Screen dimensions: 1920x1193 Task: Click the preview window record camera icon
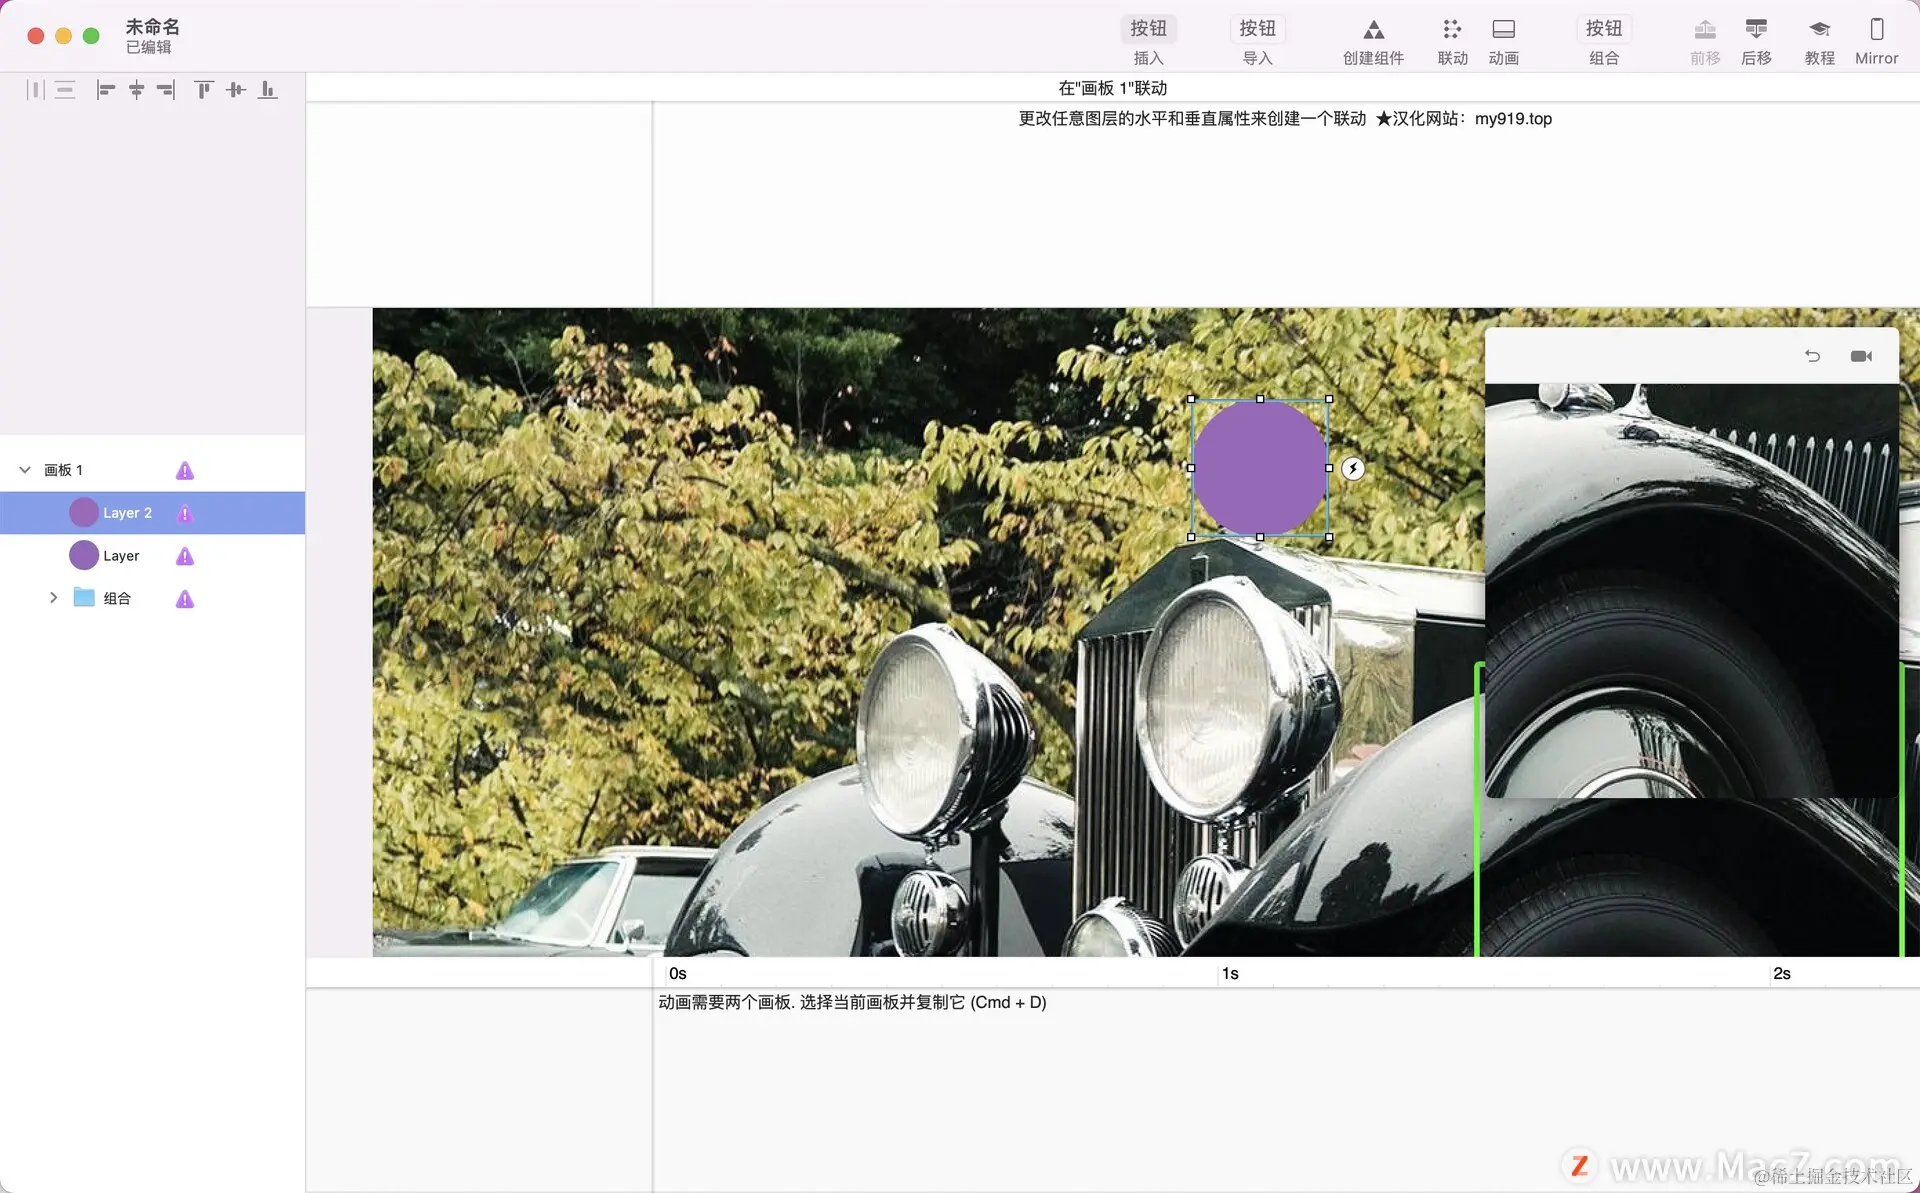[x=1860, y=356]
